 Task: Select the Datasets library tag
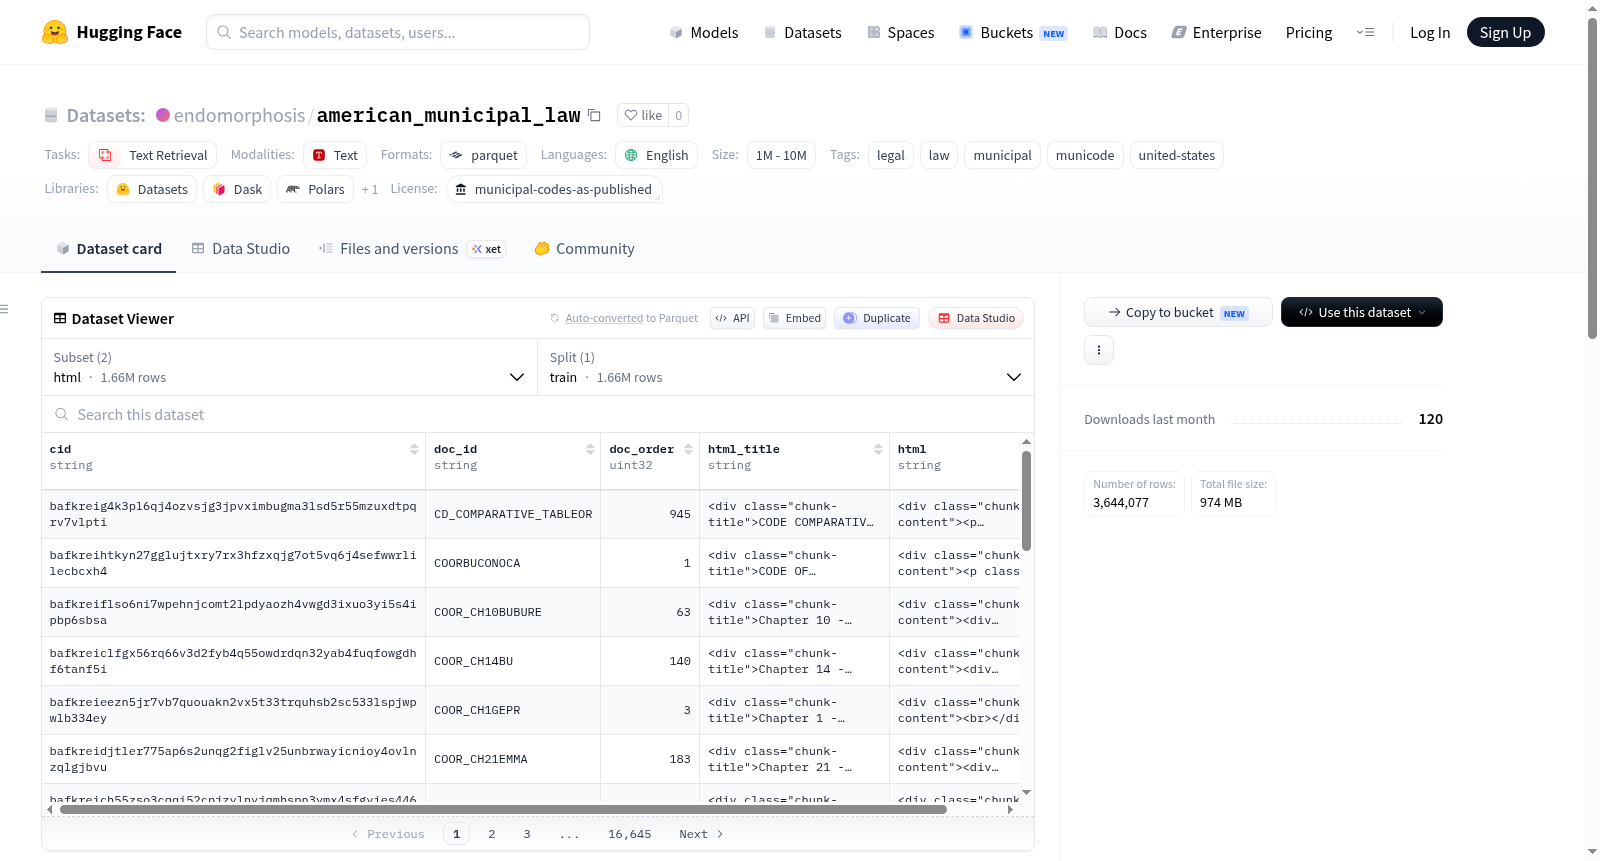click(152, 189)
